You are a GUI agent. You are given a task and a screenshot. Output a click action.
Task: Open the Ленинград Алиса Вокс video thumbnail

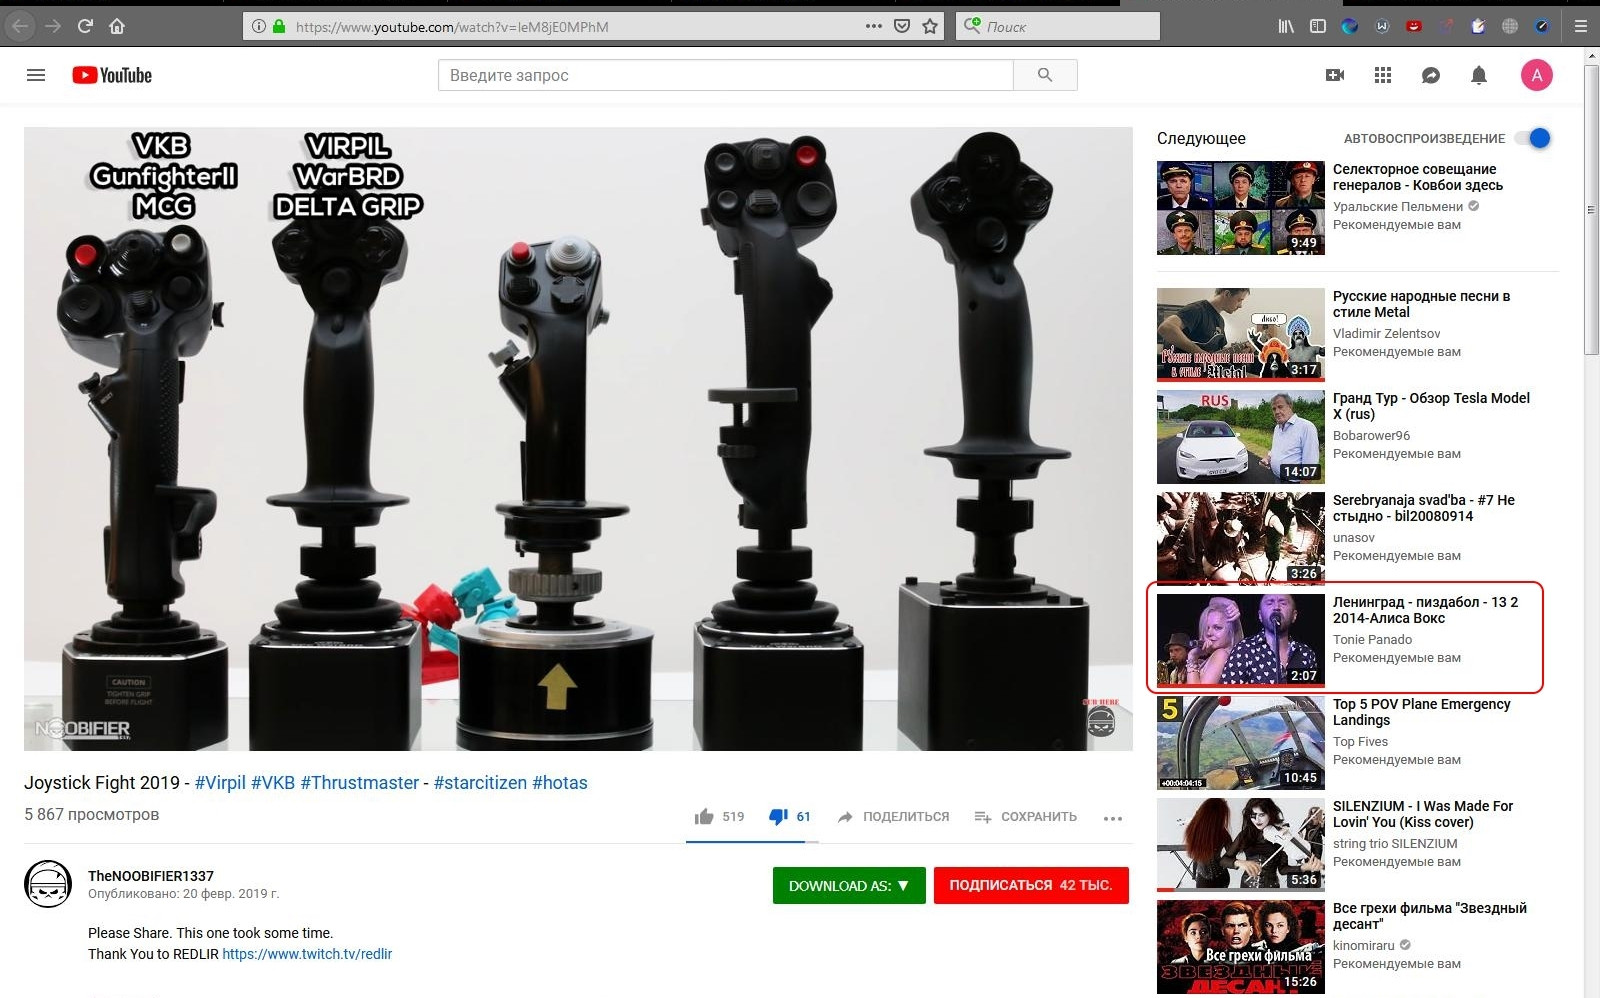[x=1241, y=641]
